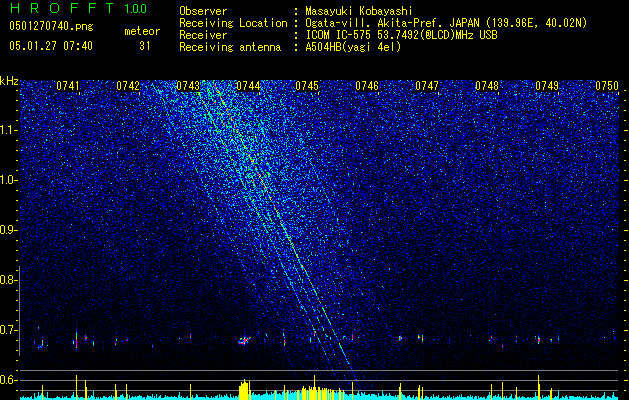Click frequency axis label 0.9
Viewport: 629px width, 400px height.
(8, 230)
